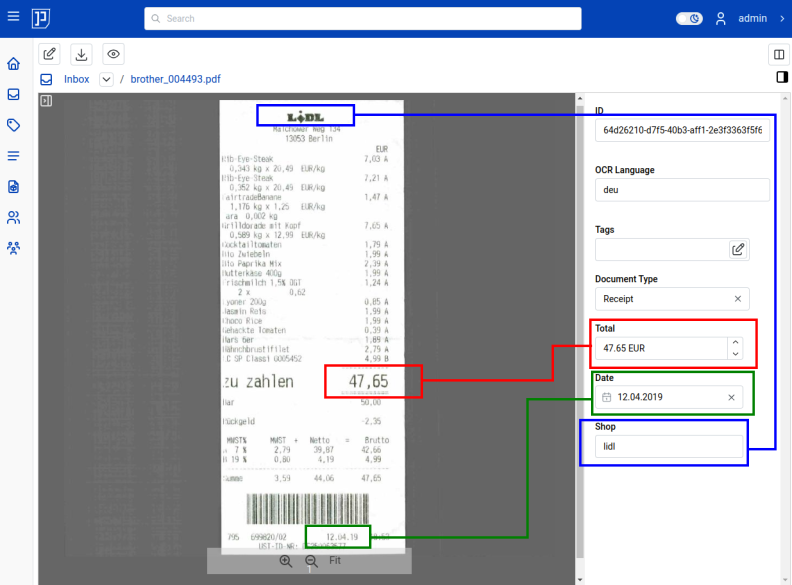Zoom out of the receipt preview
The width and height of the screenshot is (792, 585).
coord(311,562)
